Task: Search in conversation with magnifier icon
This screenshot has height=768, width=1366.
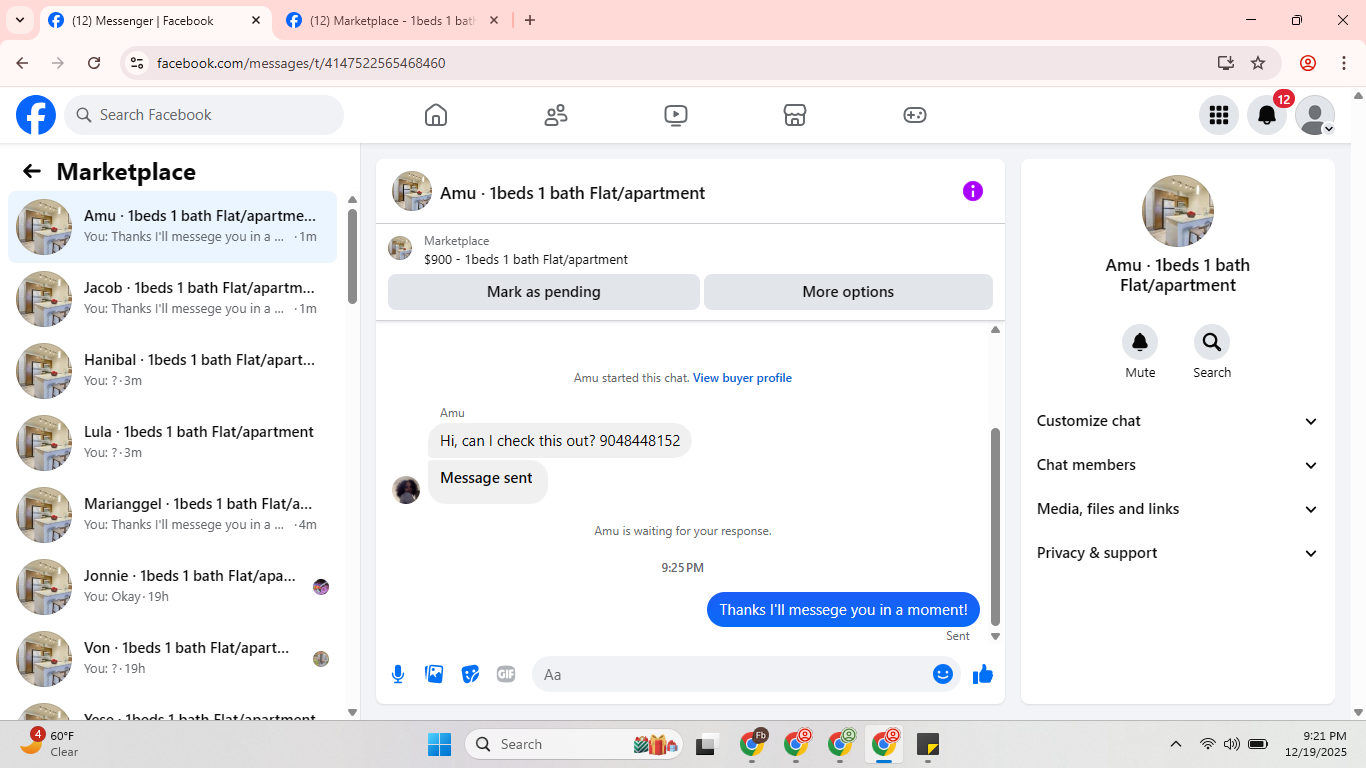Action: (1212, 343)
